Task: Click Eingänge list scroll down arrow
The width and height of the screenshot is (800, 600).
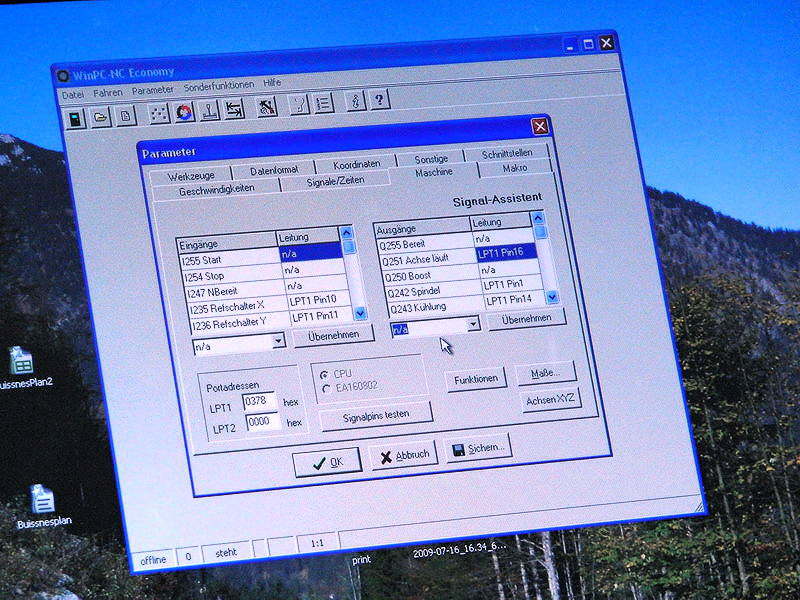Action: pos(360,313)
